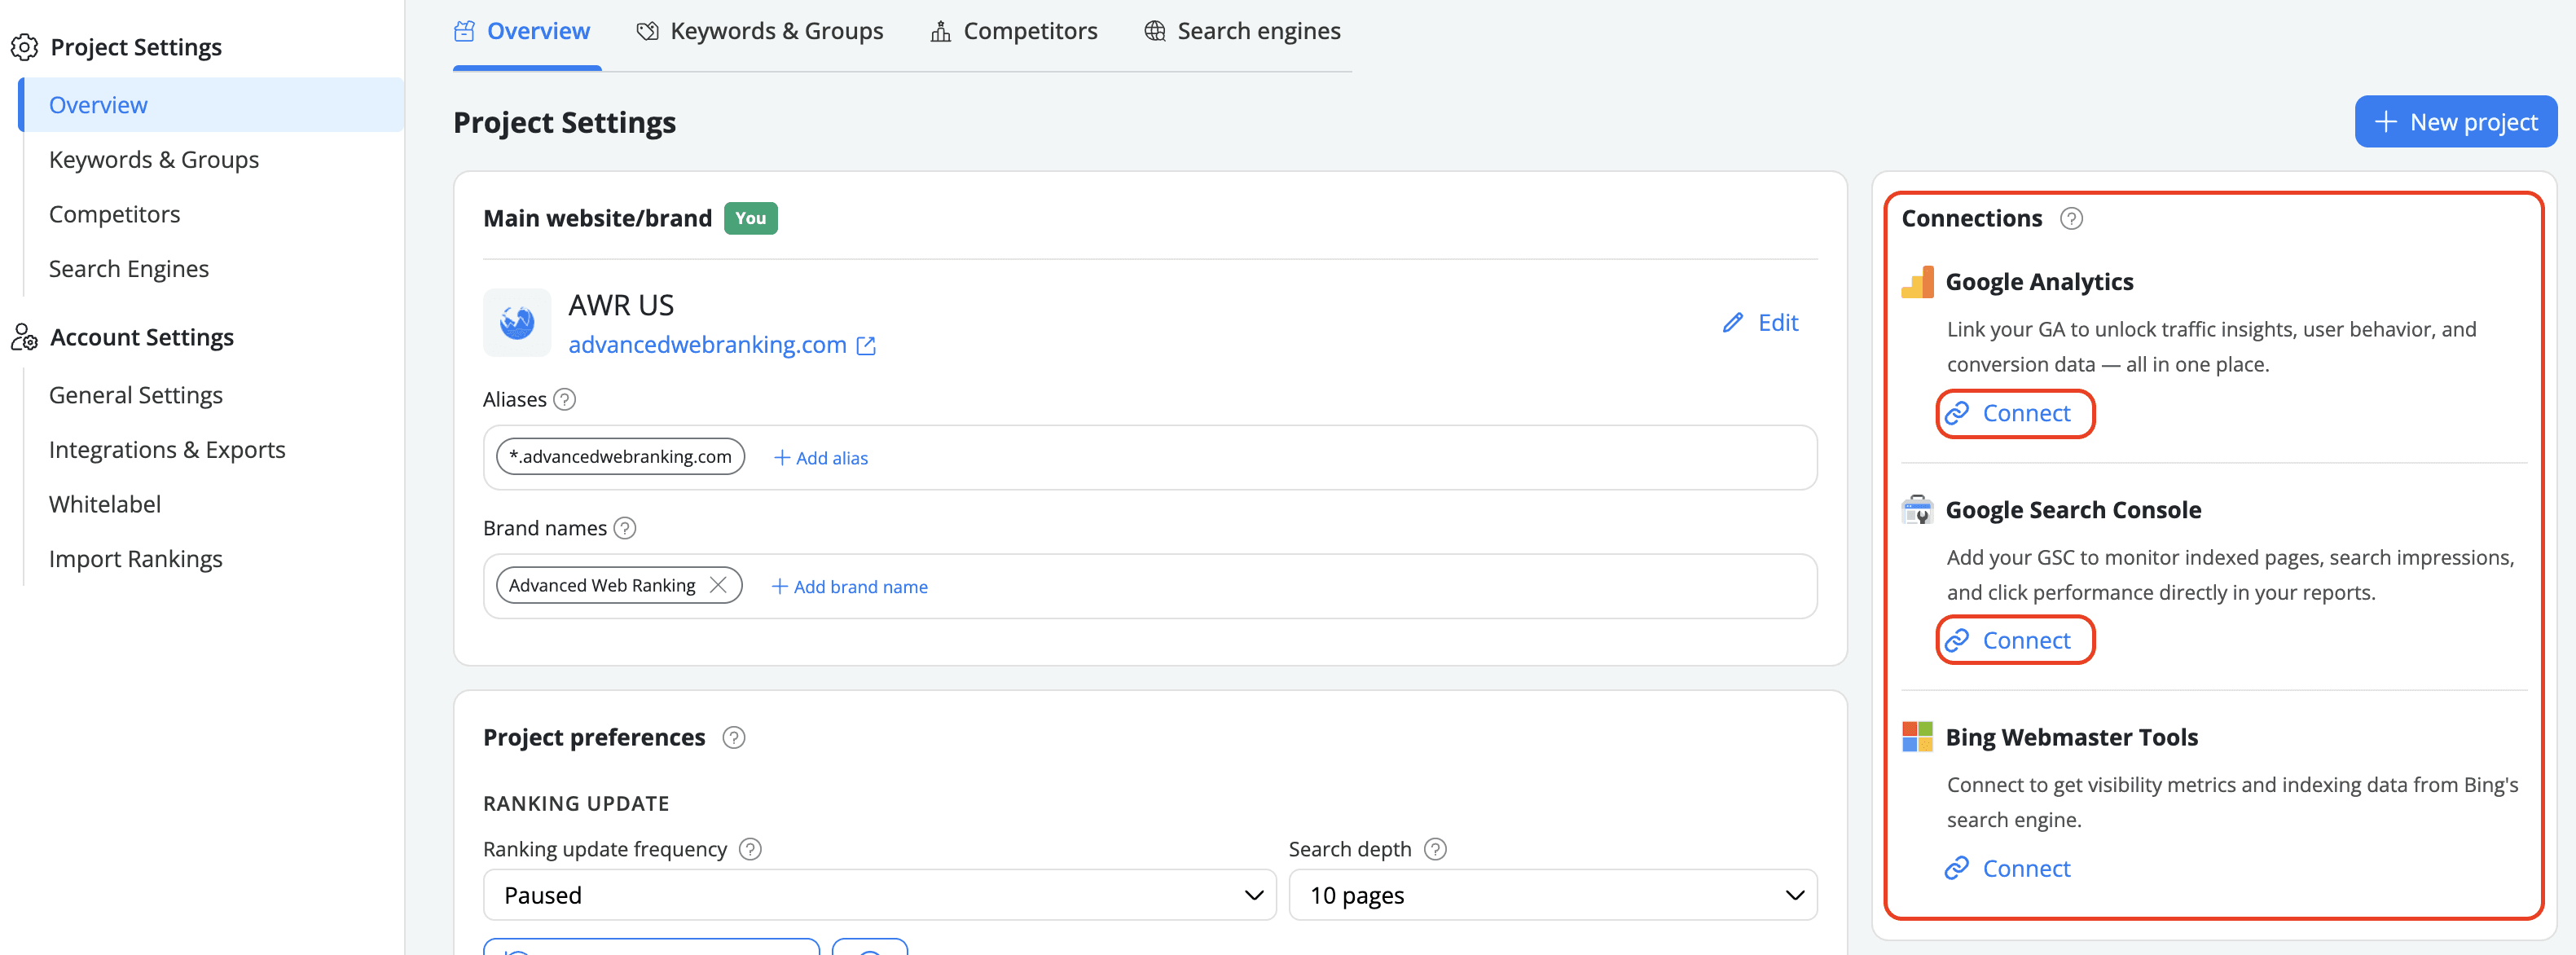Show help for Brand names
Image resolution: width=2576 pixels, height=955 pixels.
pos(625,528)
